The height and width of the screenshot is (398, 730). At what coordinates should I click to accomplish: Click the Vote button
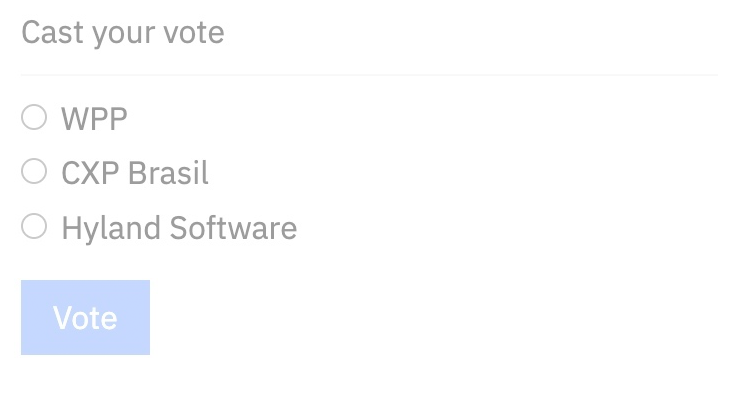pos(85,317)
